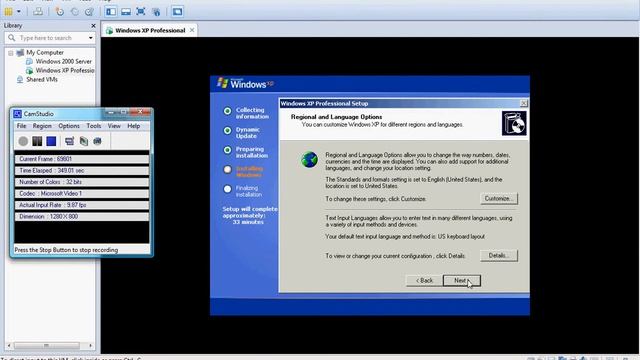
Task: Click the revert to snapshot icon
Action: pyautogui.click(x=74, y=11)
